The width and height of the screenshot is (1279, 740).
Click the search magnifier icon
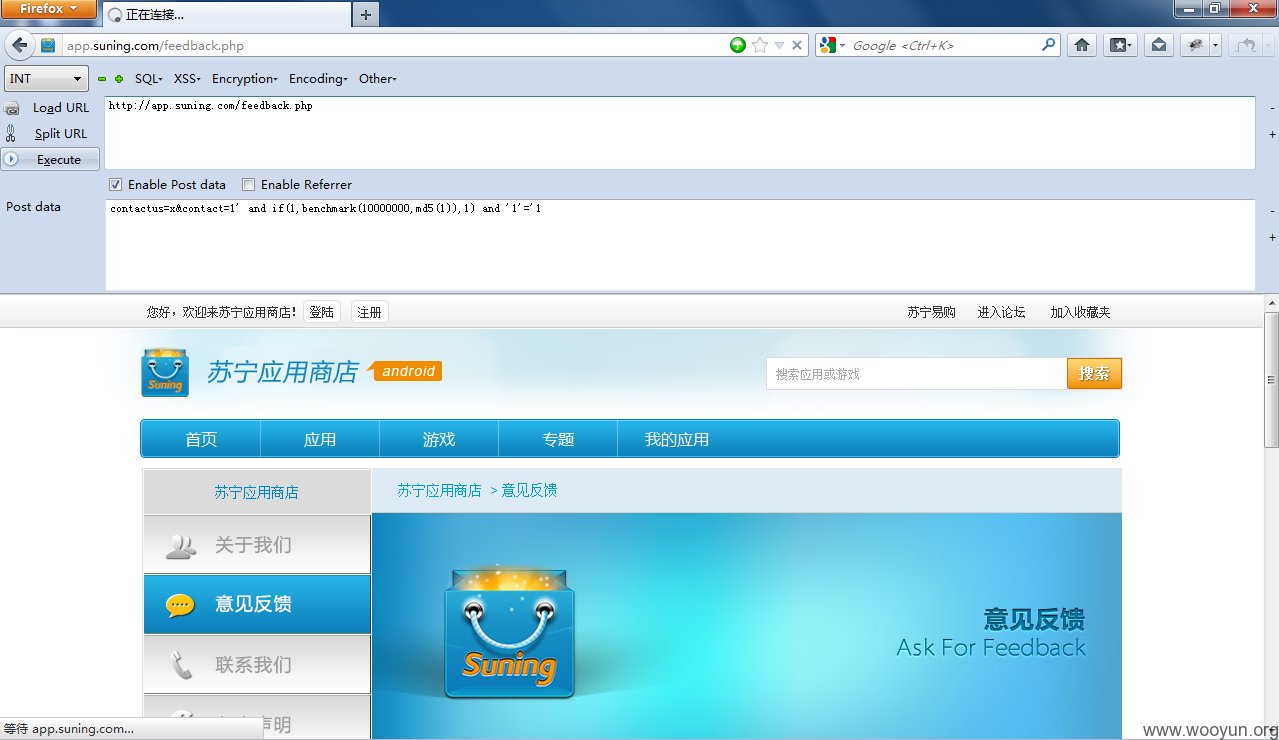(1048, 45)
